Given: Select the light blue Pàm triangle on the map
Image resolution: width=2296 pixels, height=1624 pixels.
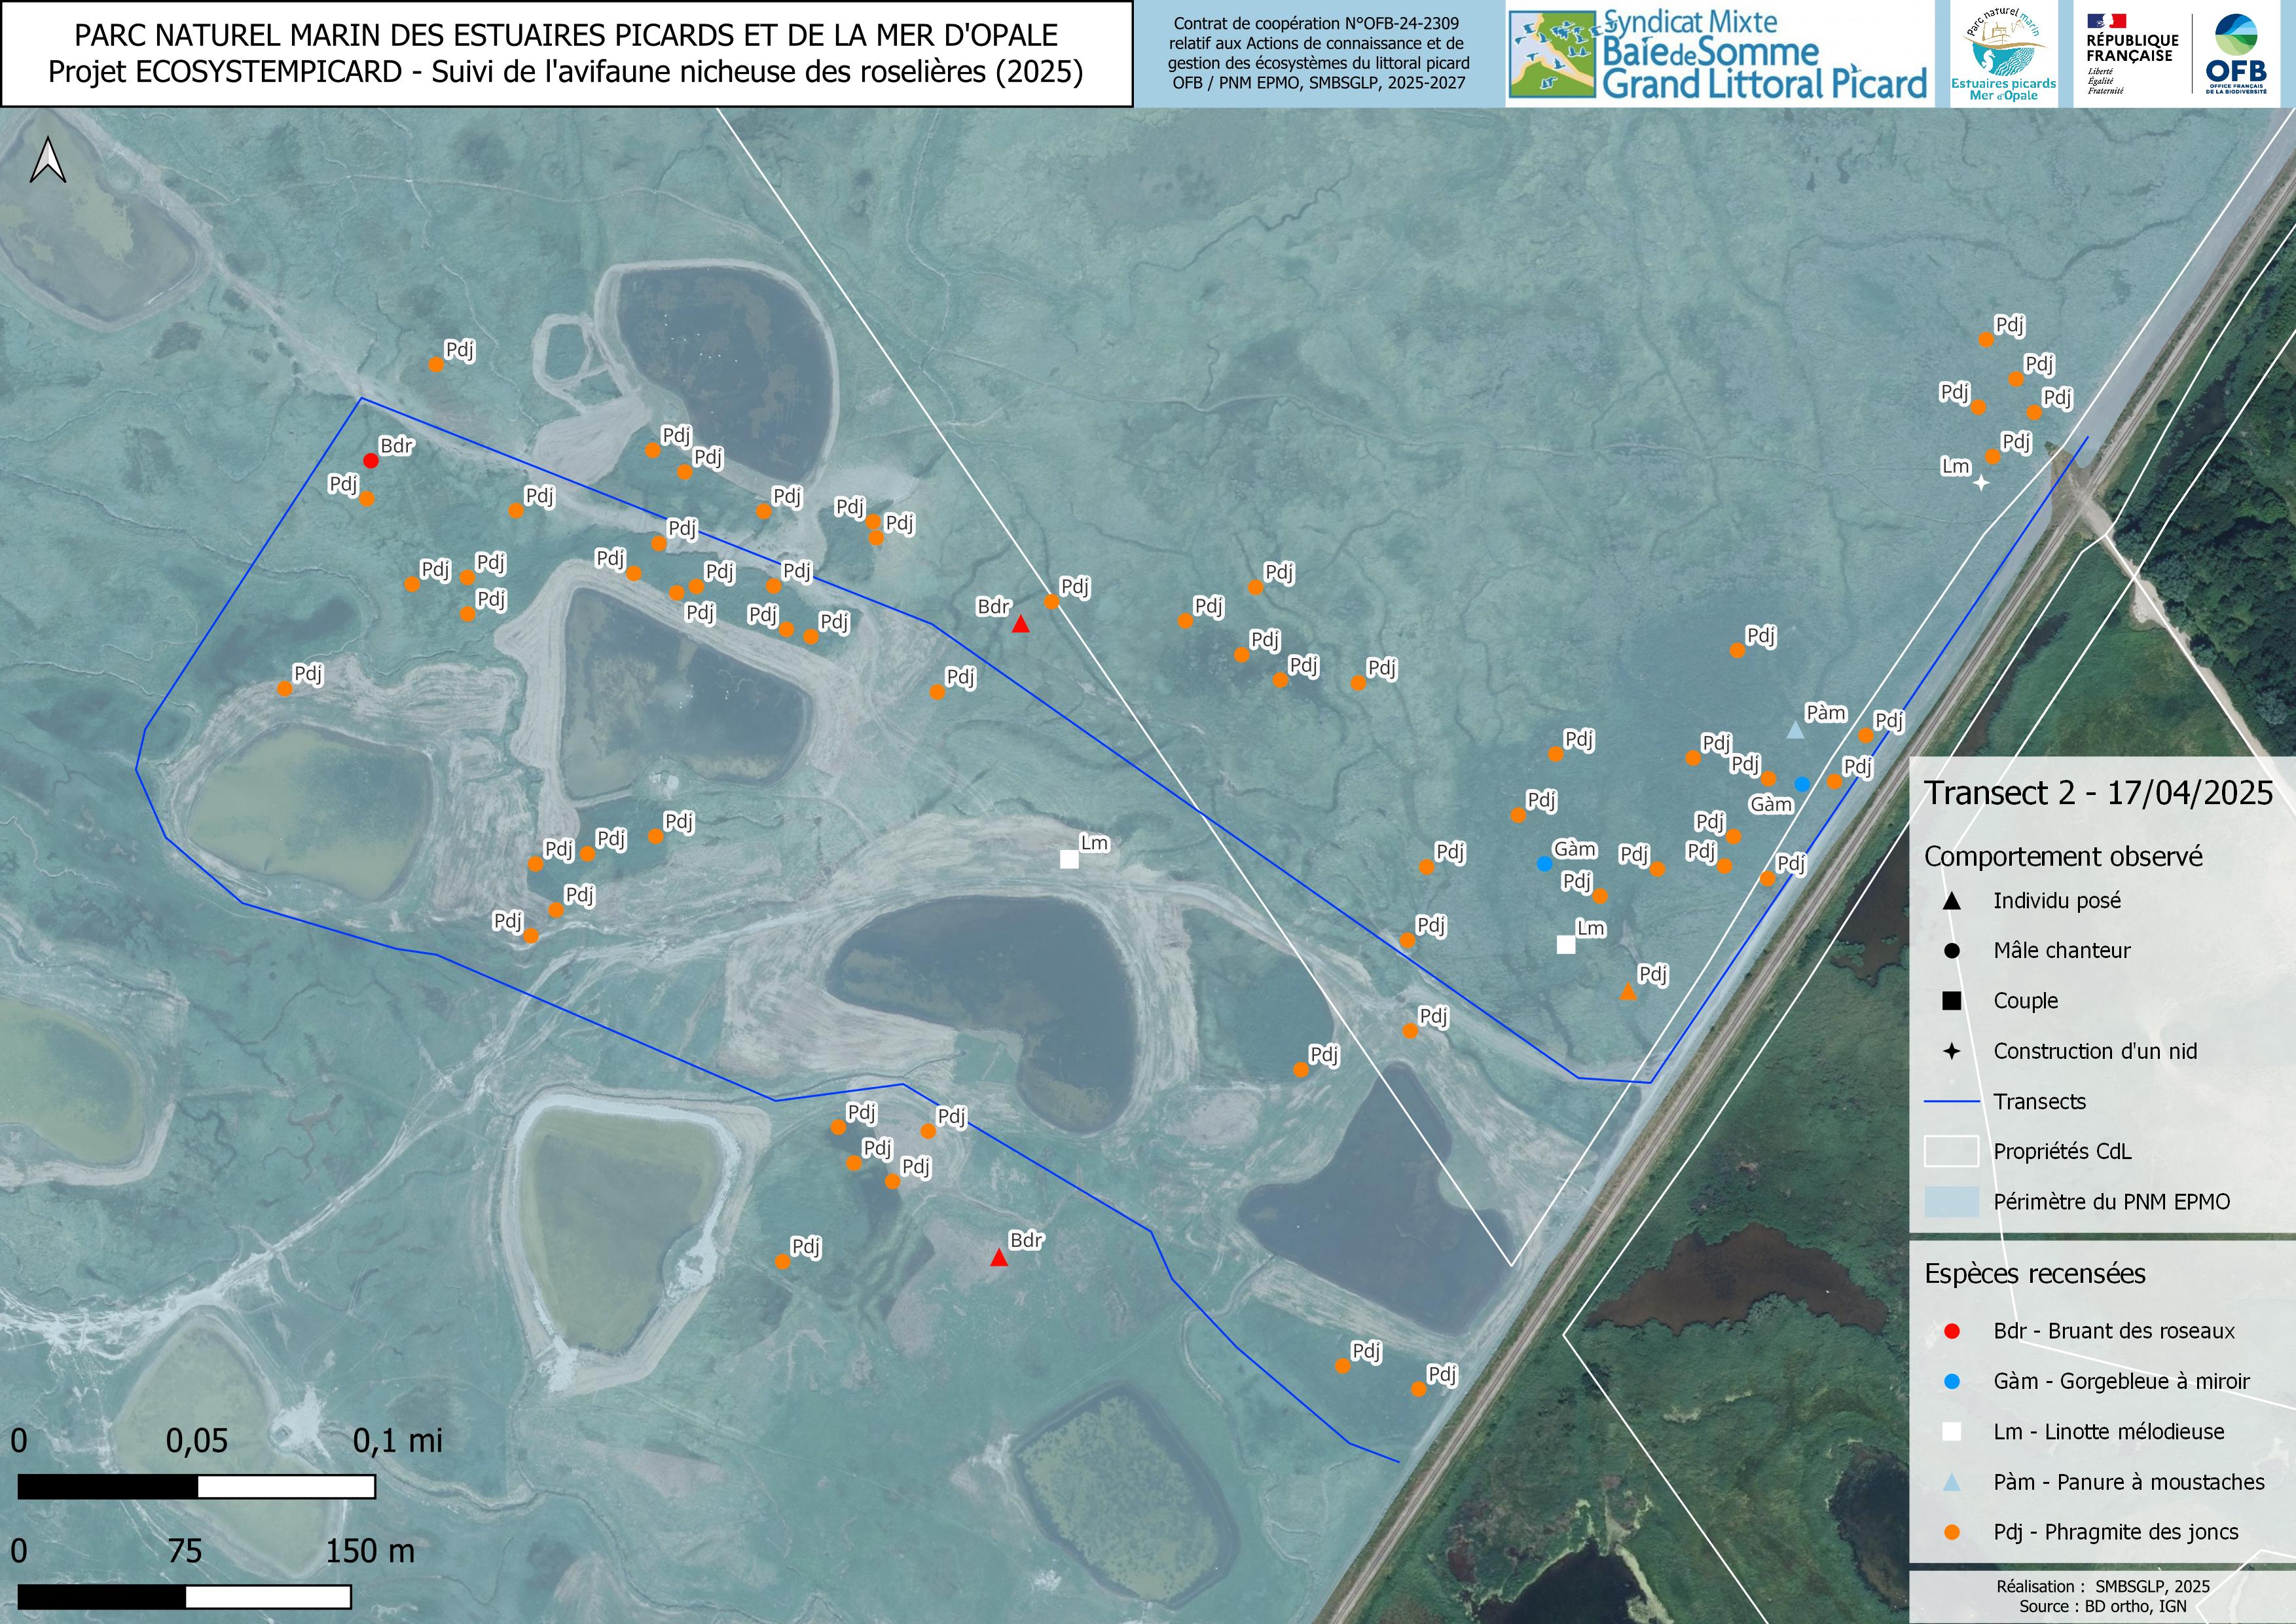Looking at the screenshot, I should pyautogui.click(x=1795, y=731).
